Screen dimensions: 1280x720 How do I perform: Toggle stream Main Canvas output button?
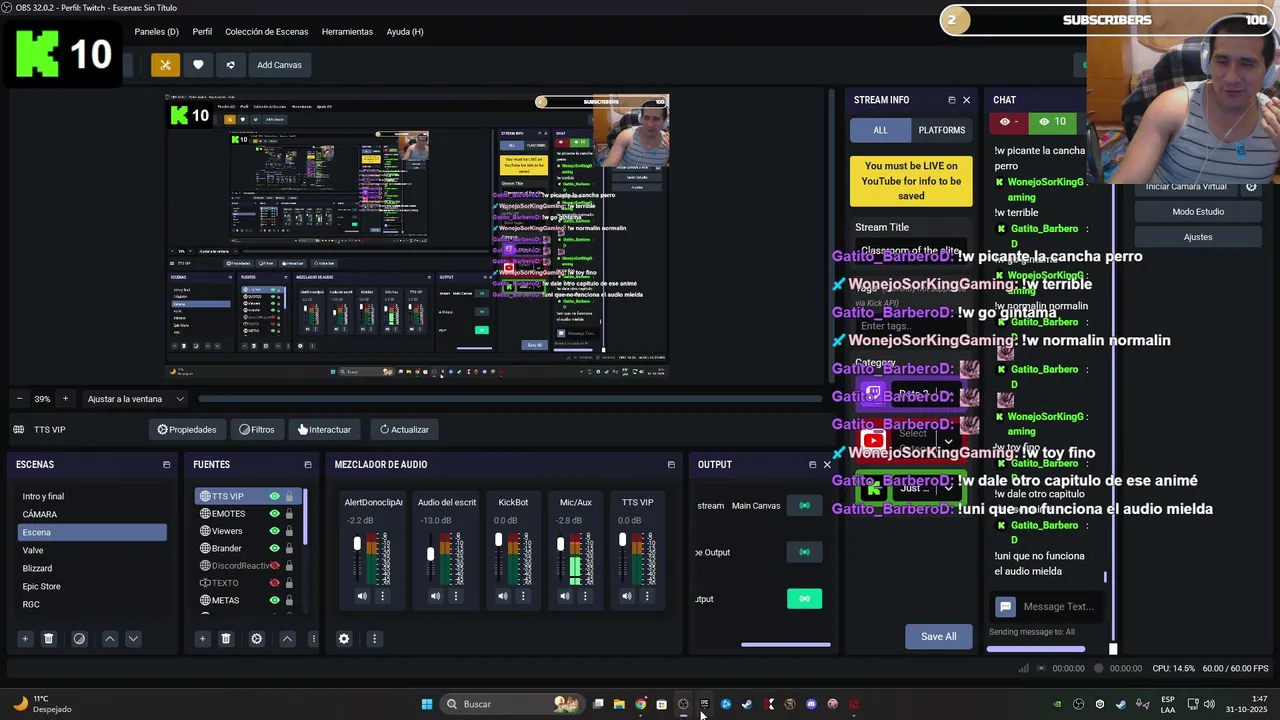804,505
